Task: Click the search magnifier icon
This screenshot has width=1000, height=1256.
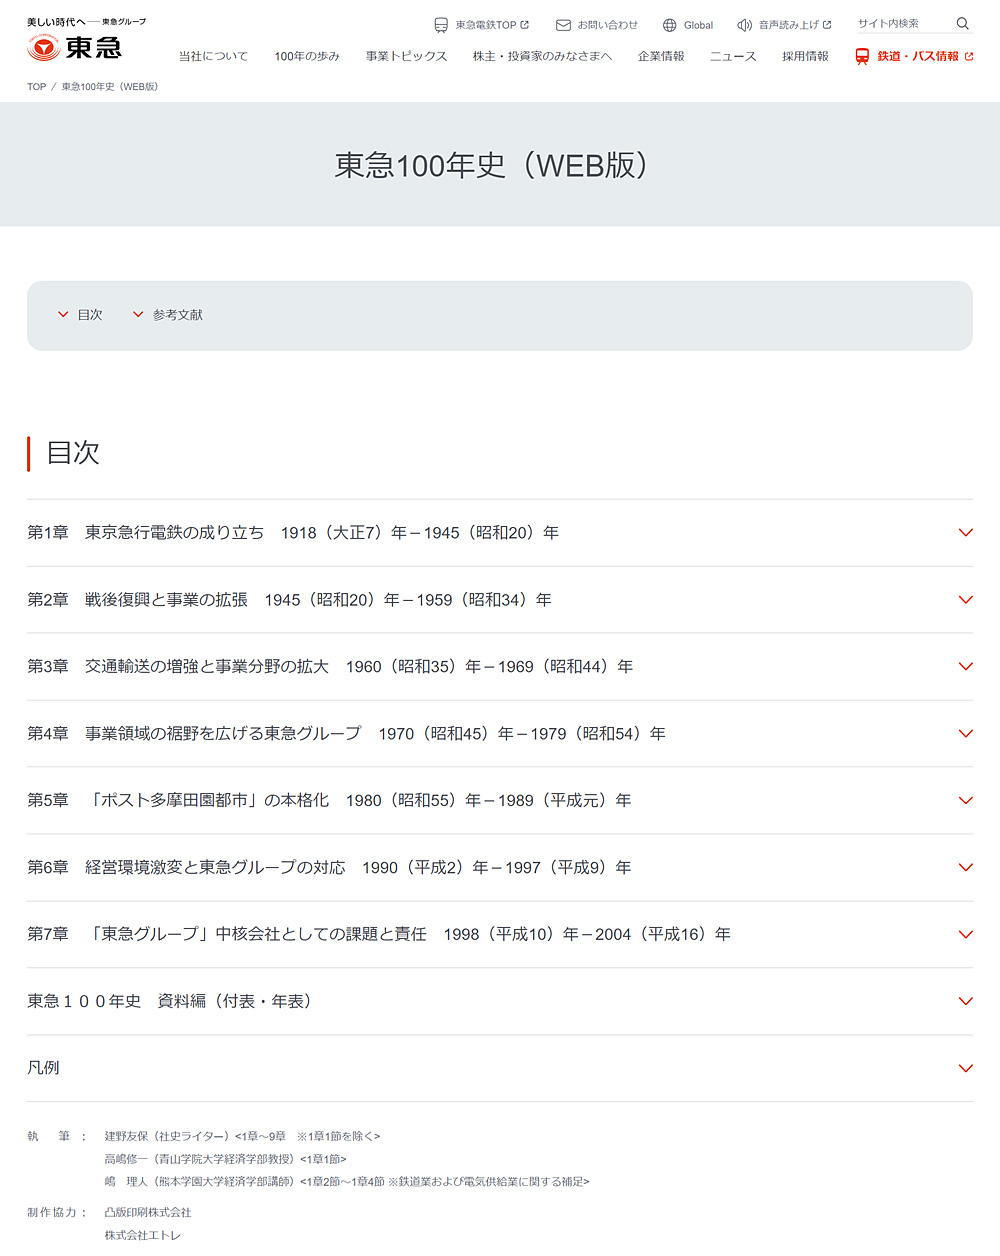Action: click(x=962, y=24)
